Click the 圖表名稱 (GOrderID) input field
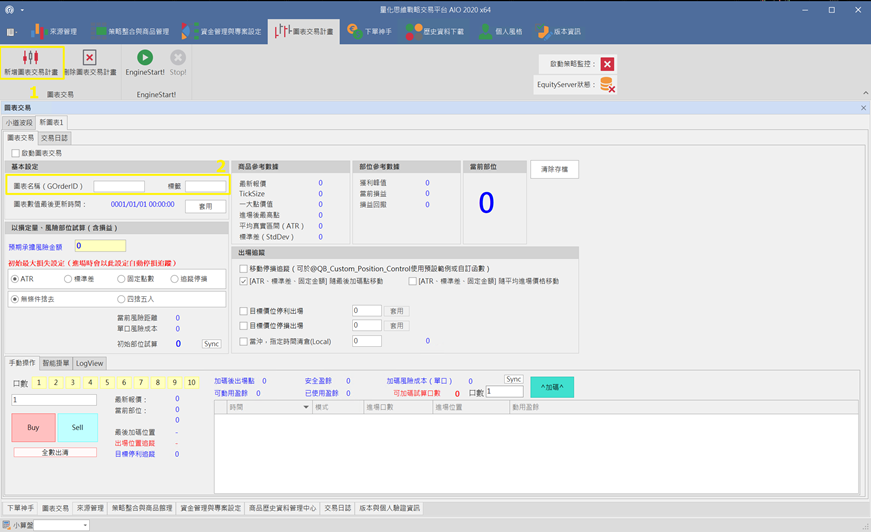 coord(119,186)
